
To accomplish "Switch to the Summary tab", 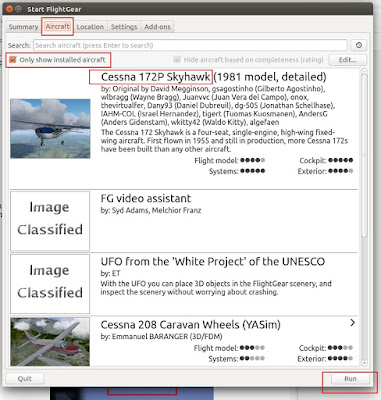I will coord(23,27).
